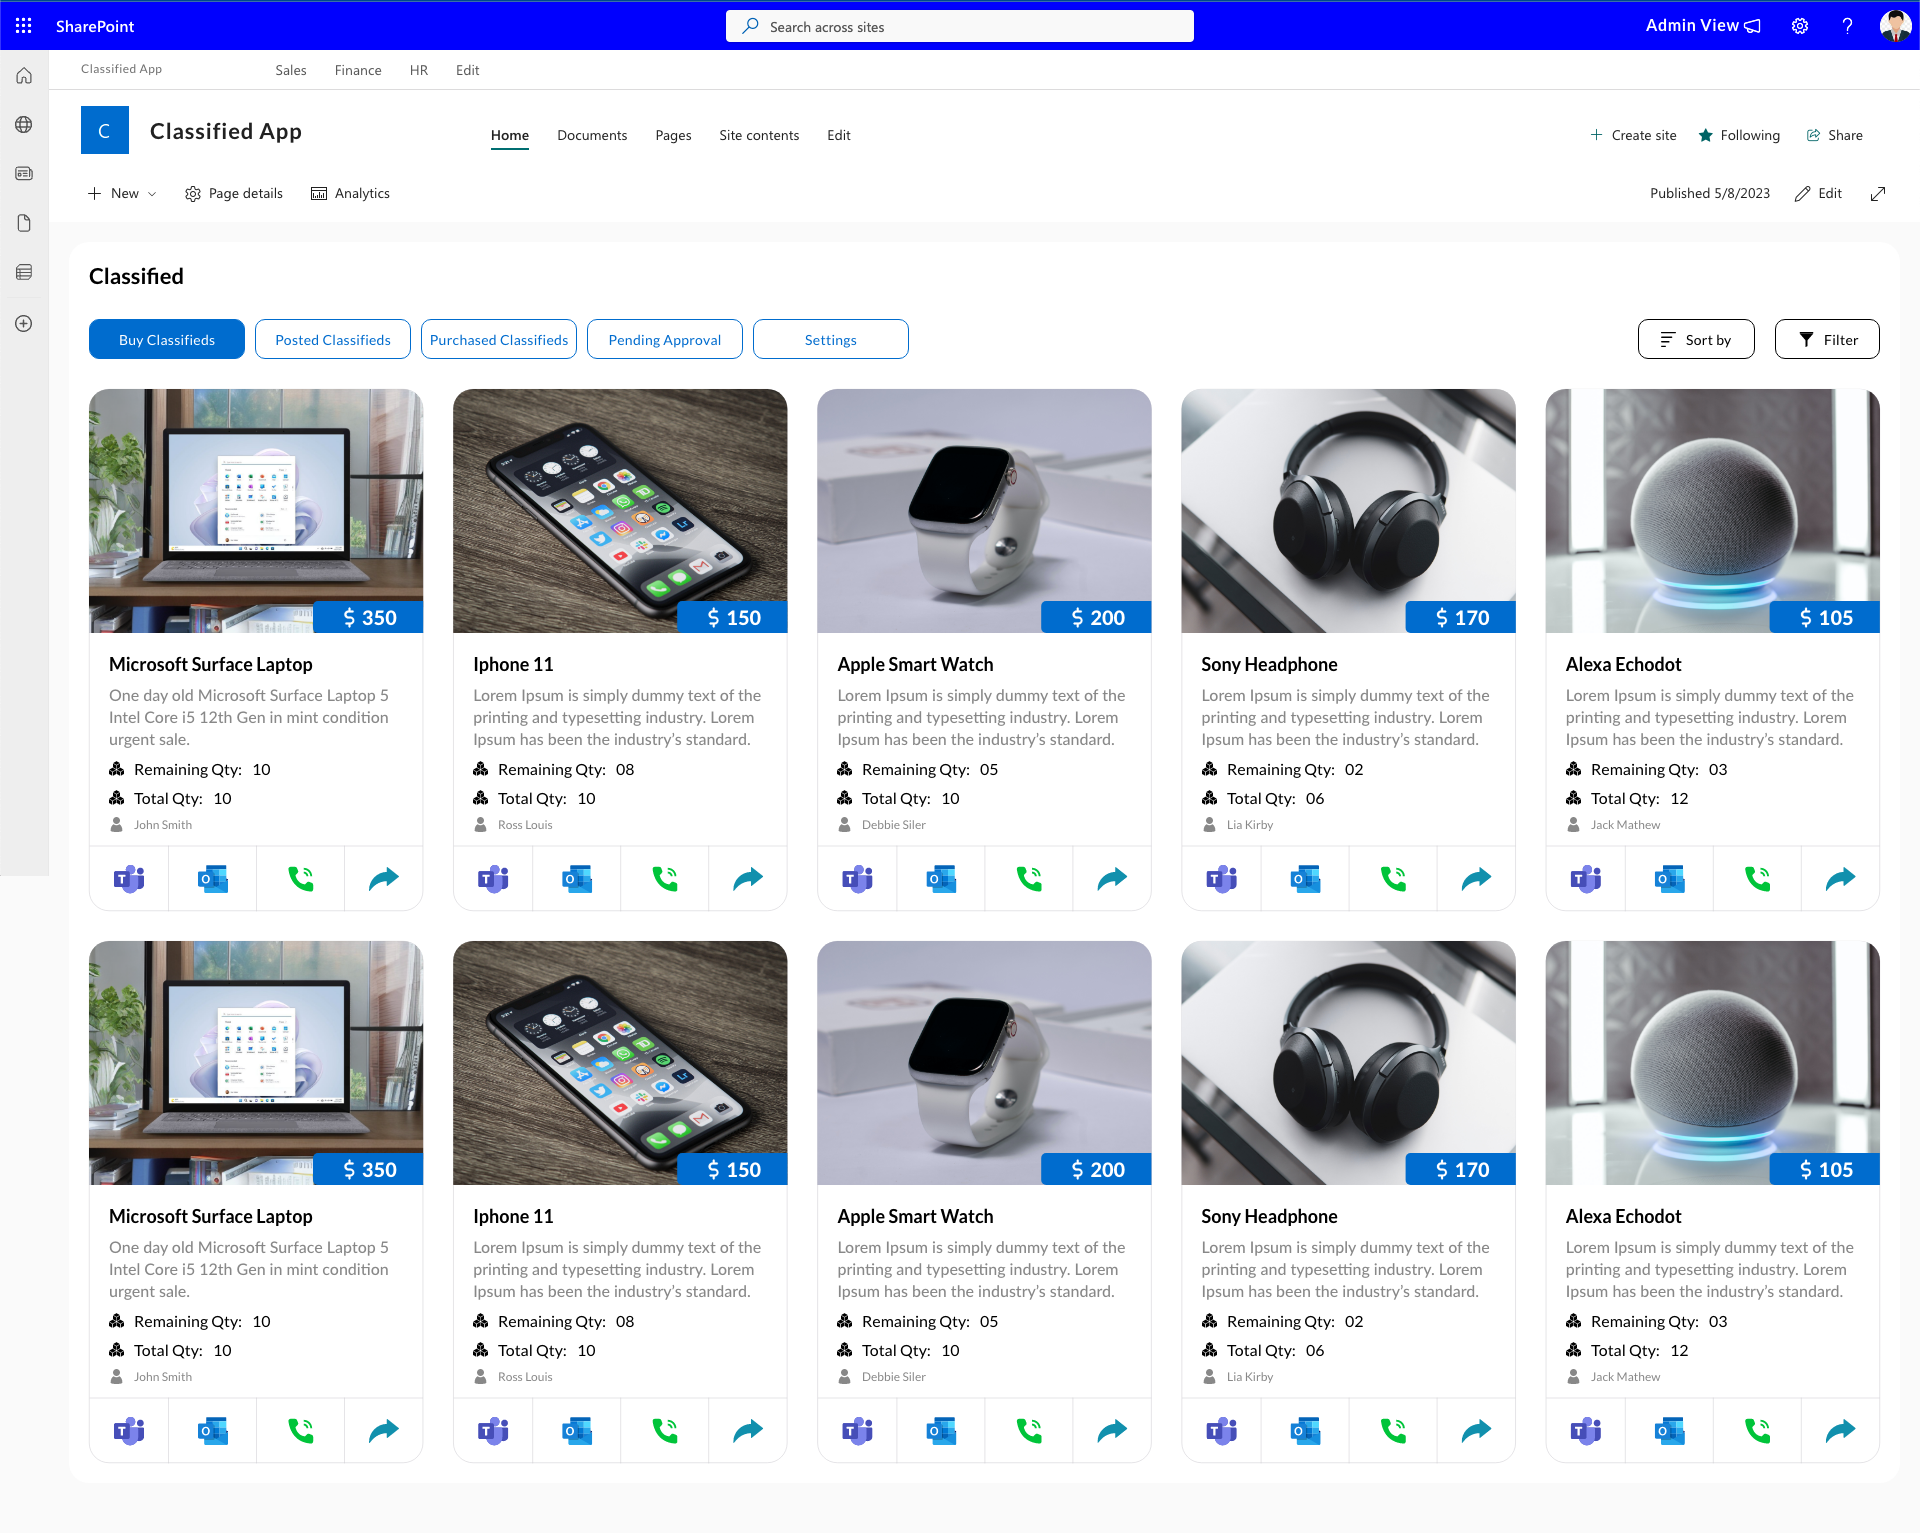Open Teams icon on second-row Microsoft Surface Laptop card
The height and width of the screenshot is (1533, 1920).
[x=129, y=1431]
